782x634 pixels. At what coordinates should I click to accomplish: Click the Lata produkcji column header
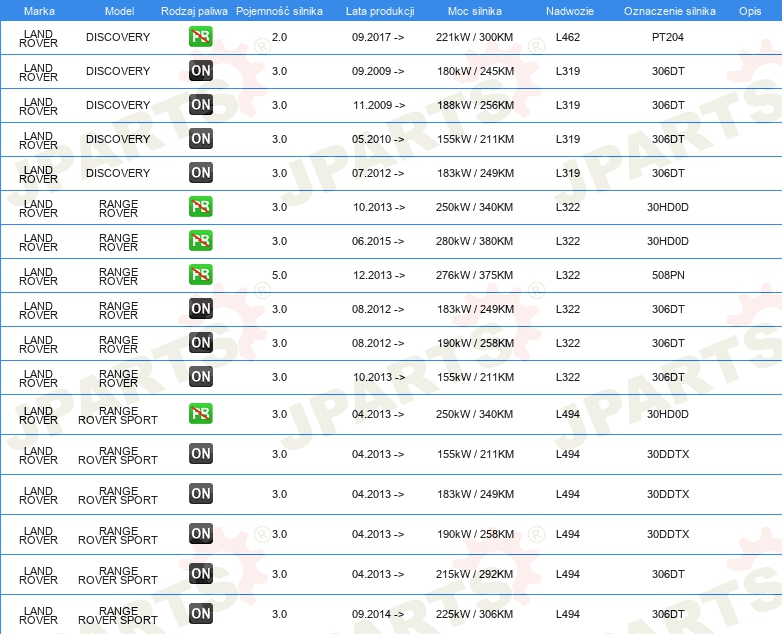pyautogui.click(x=380, y=11)
